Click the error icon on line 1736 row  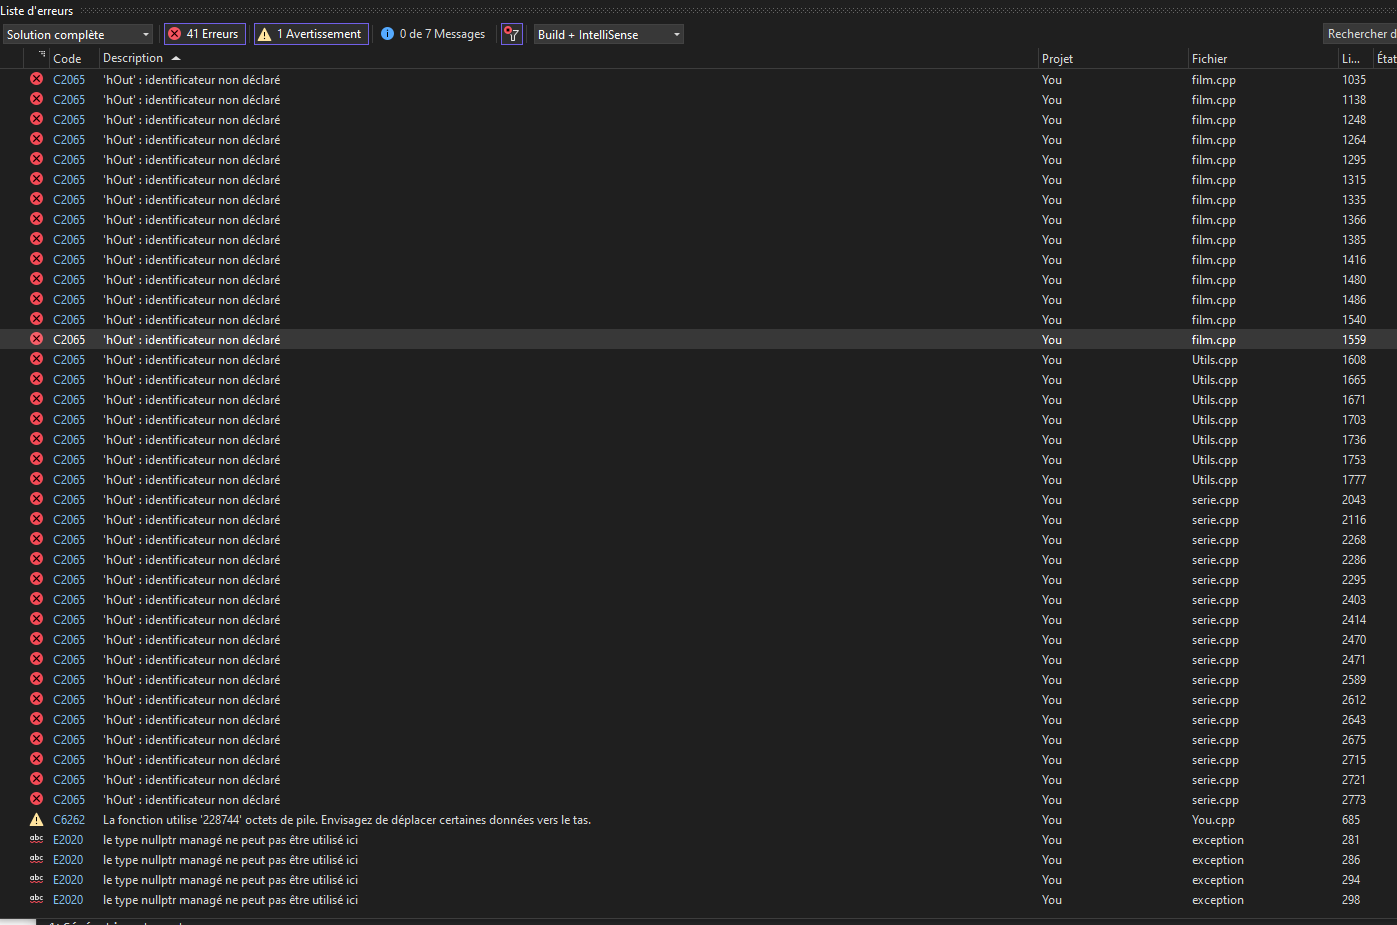(x=37, y=439)
